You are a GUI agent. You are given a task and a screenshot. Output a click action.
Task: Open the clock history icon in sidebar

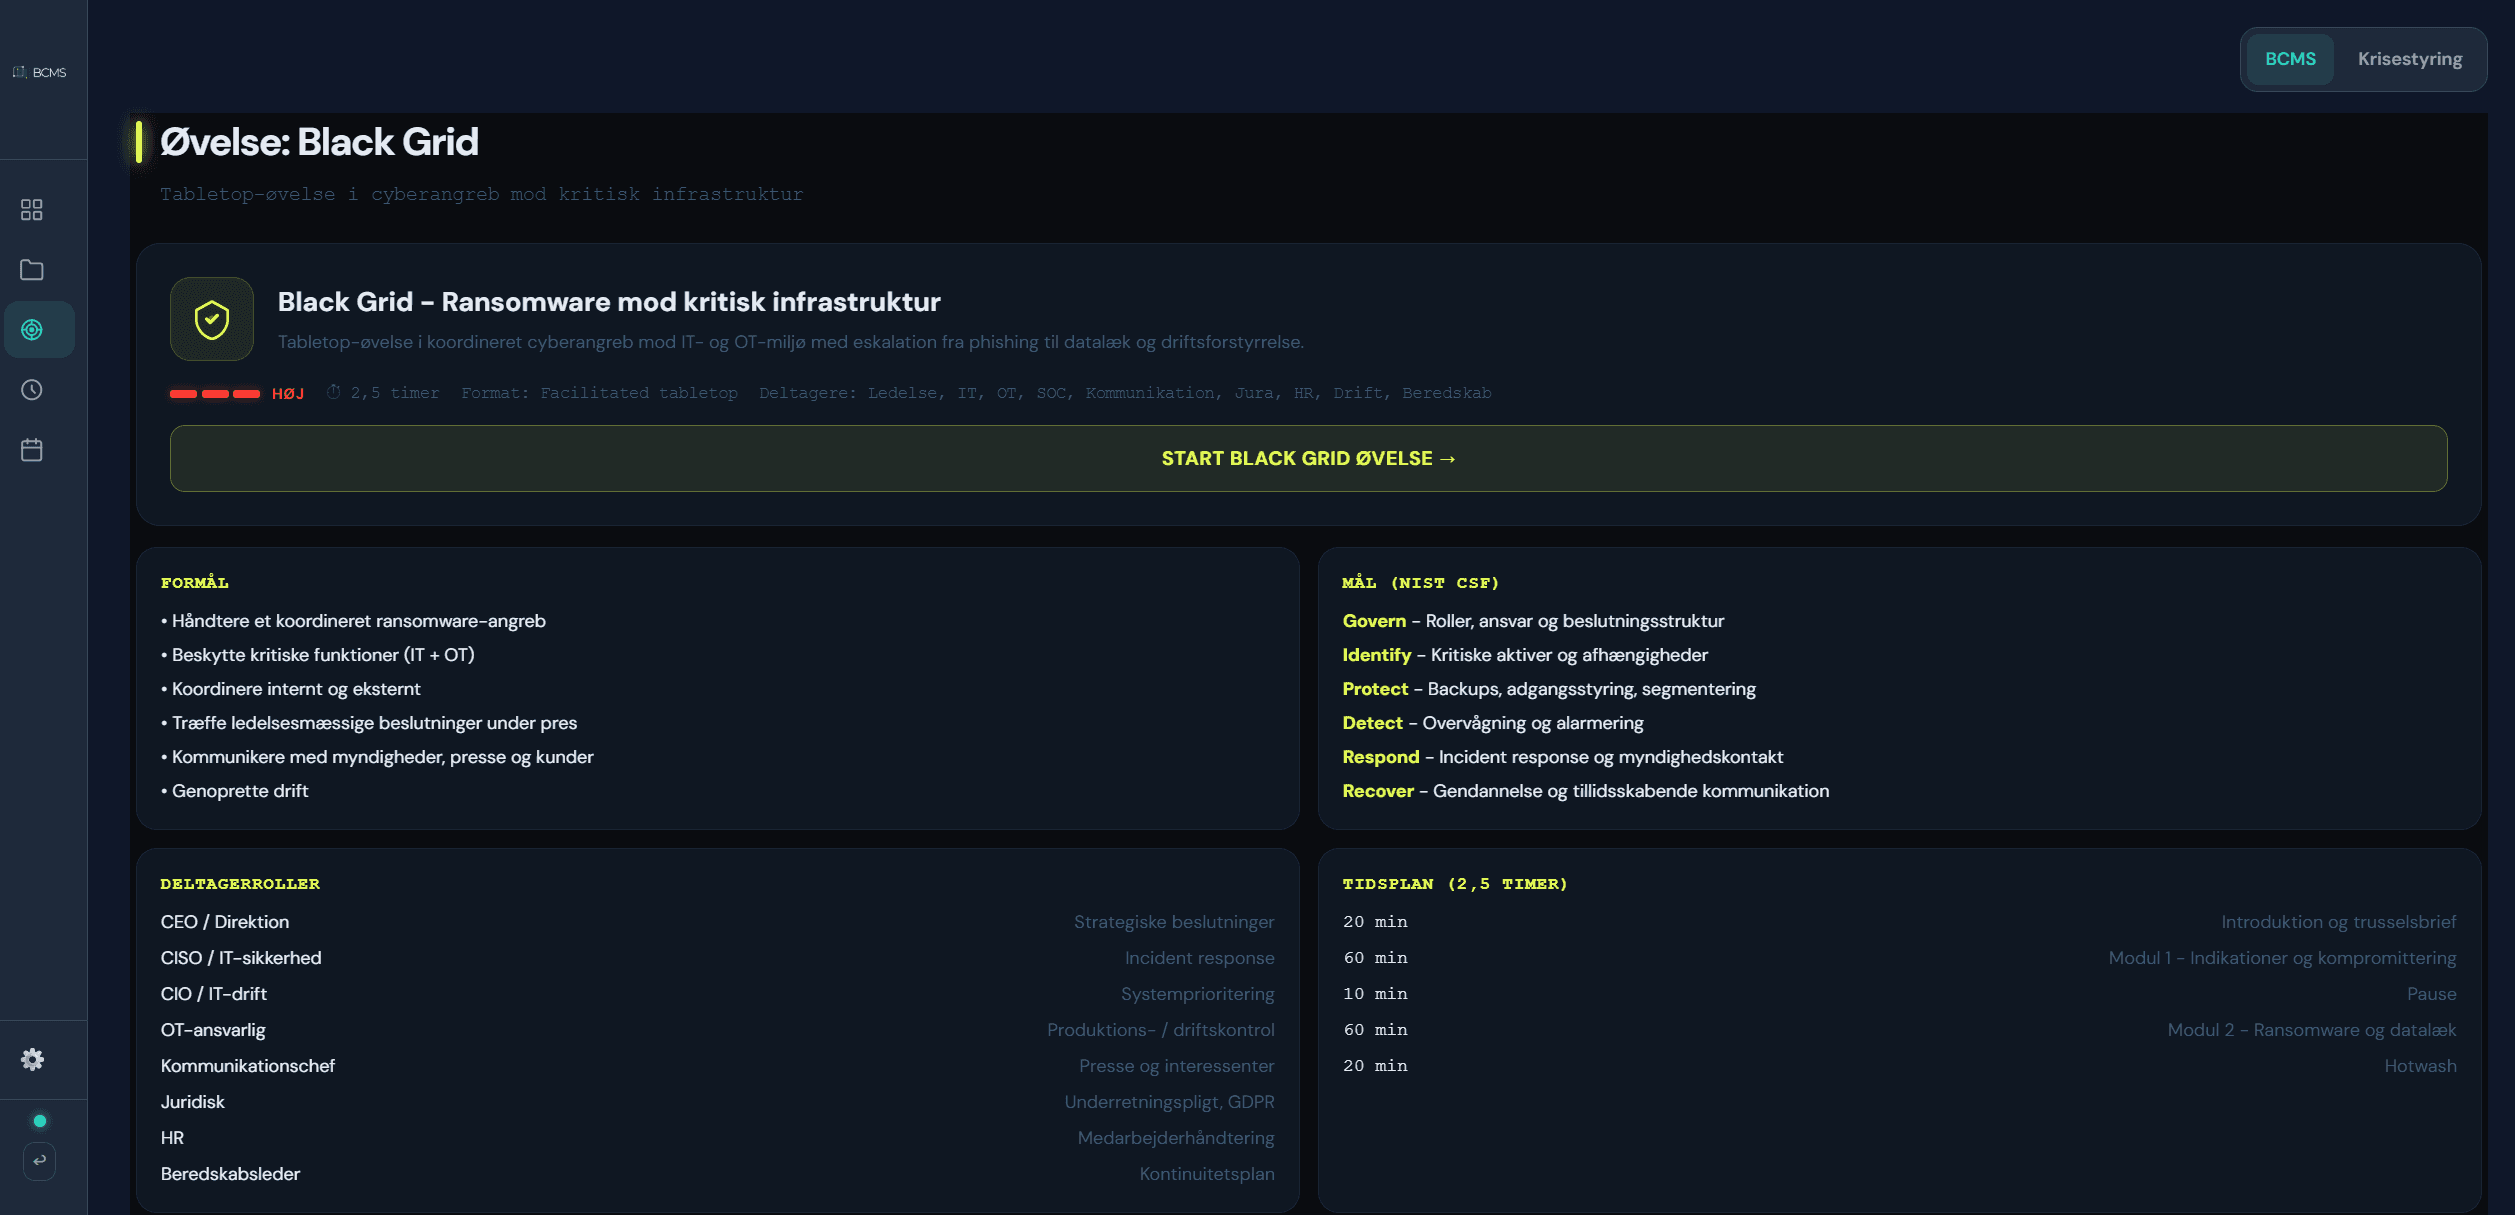click(x=32, y=390)
